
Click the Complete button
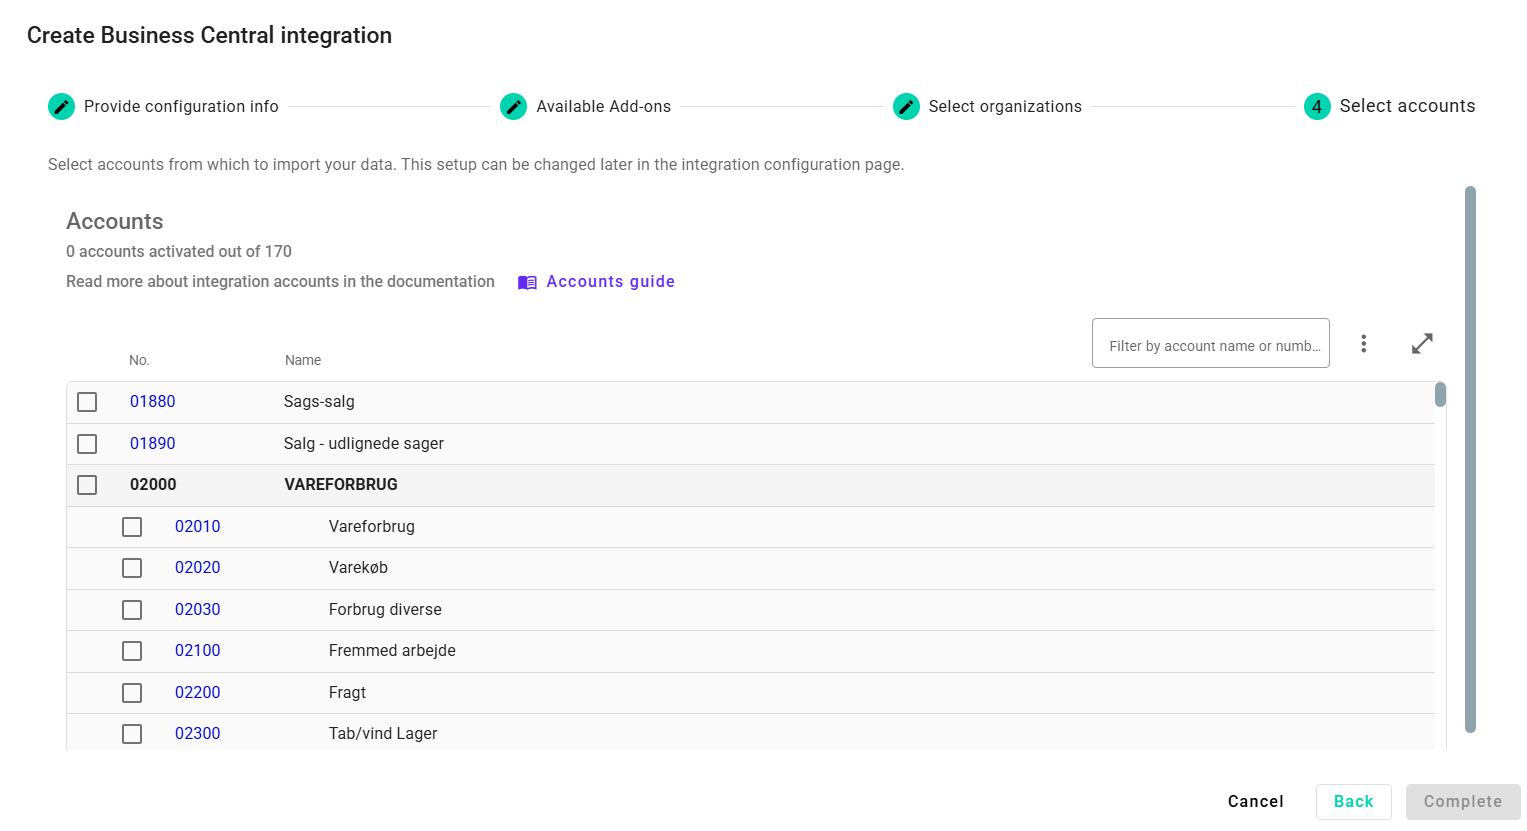(1463, 802)
